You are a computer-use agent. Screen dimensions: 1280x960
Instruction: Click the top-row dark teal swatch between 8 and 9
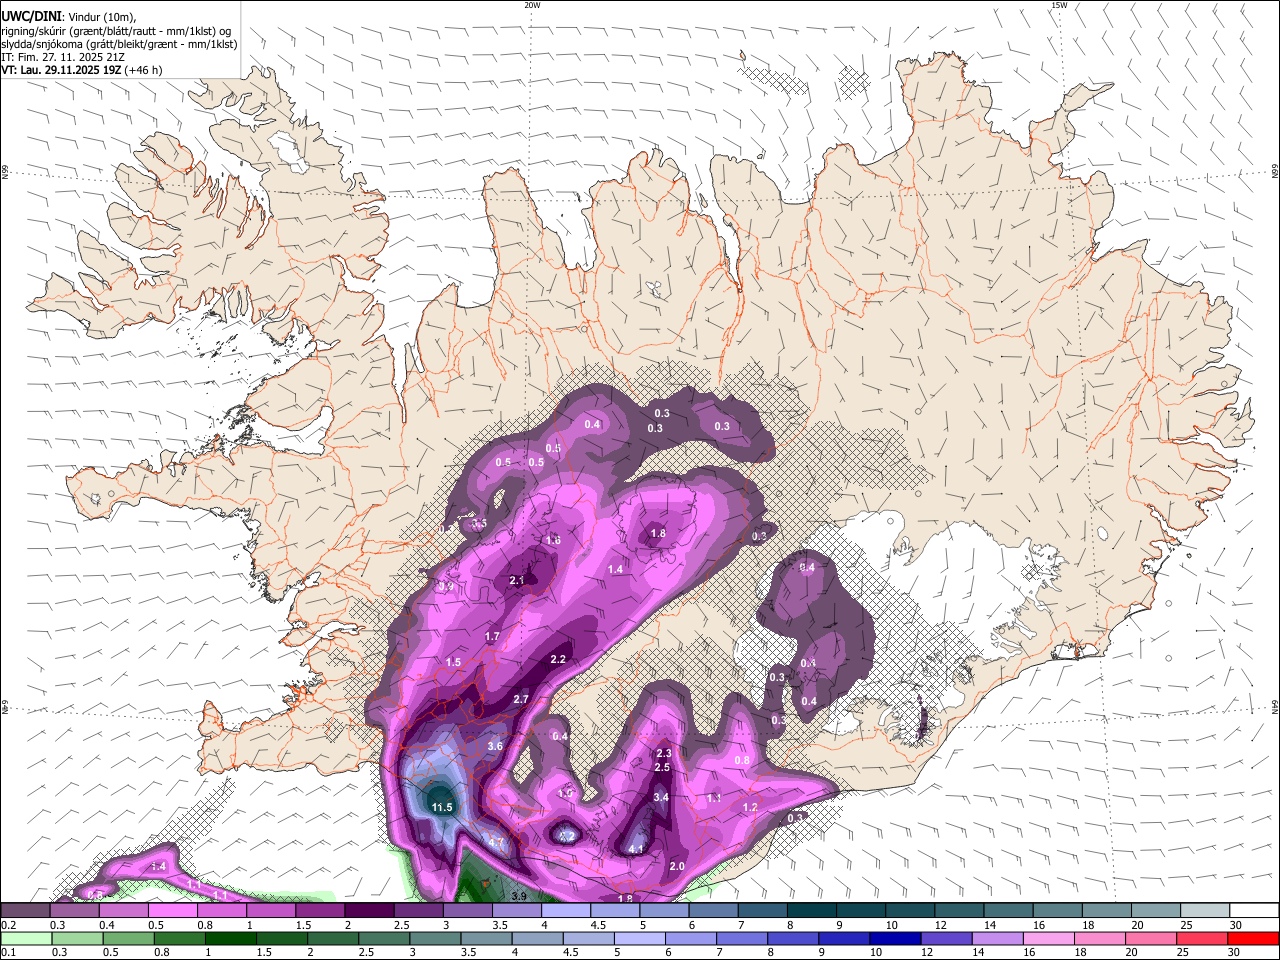[812, 910]
